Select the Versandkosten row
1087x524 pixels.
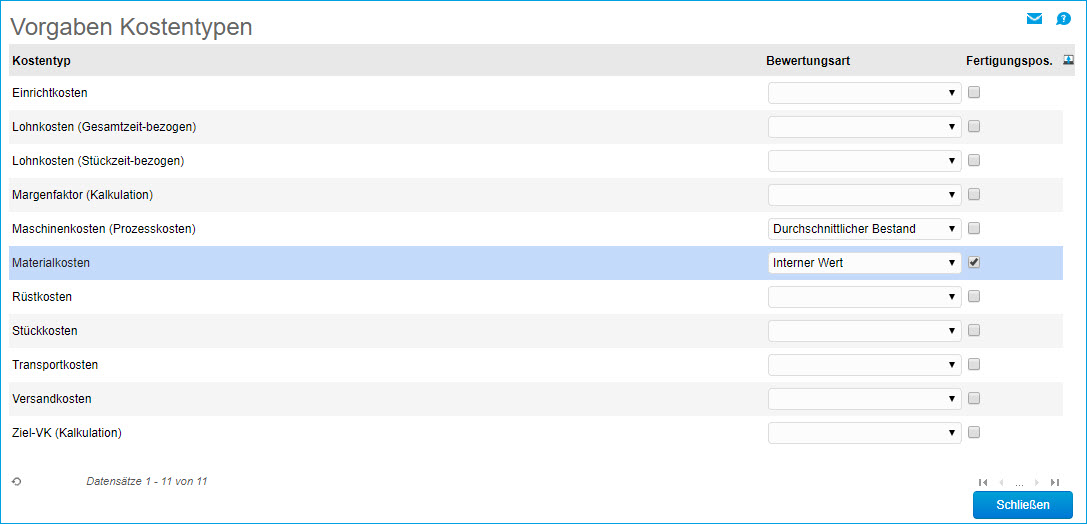[52, 399]
